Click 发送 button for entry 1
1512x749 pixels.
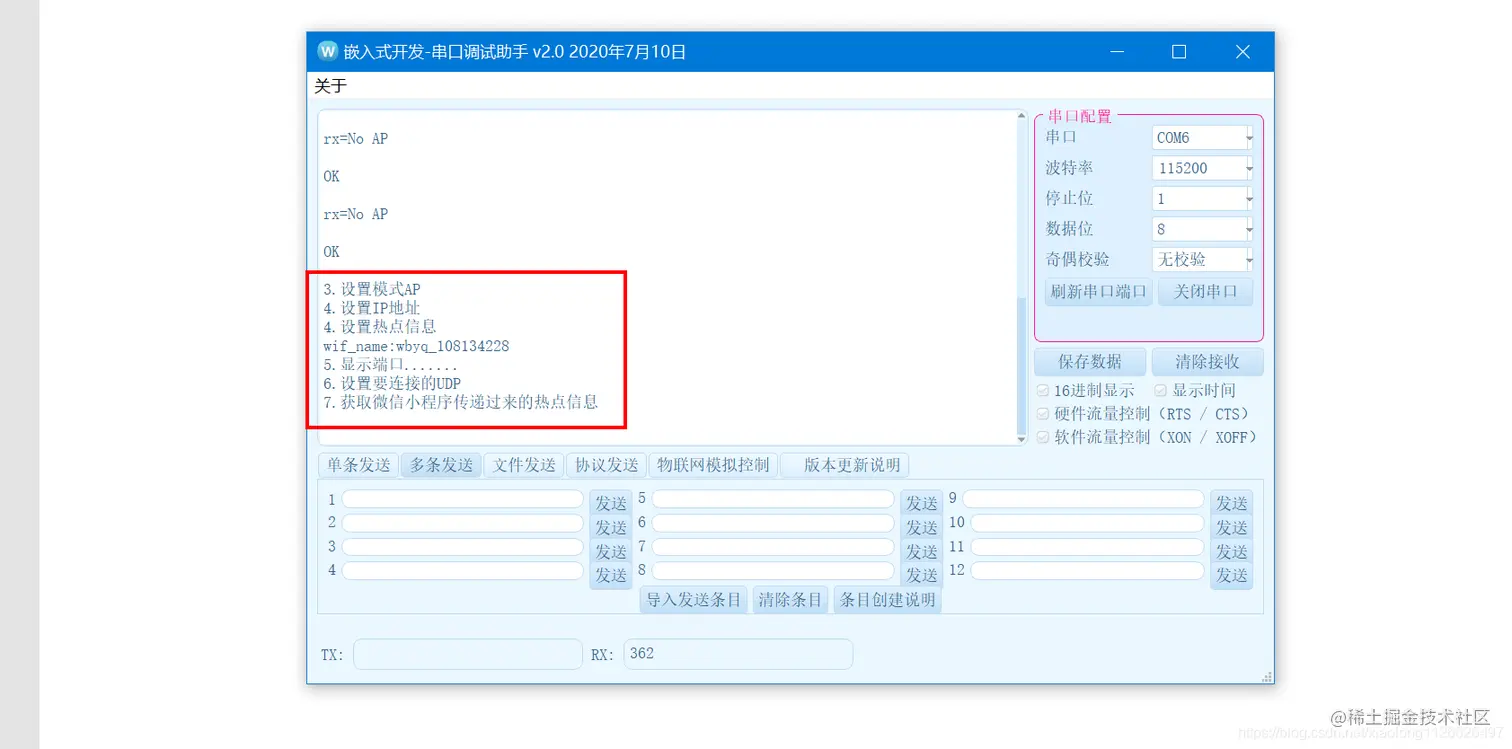tap(611, 503)
